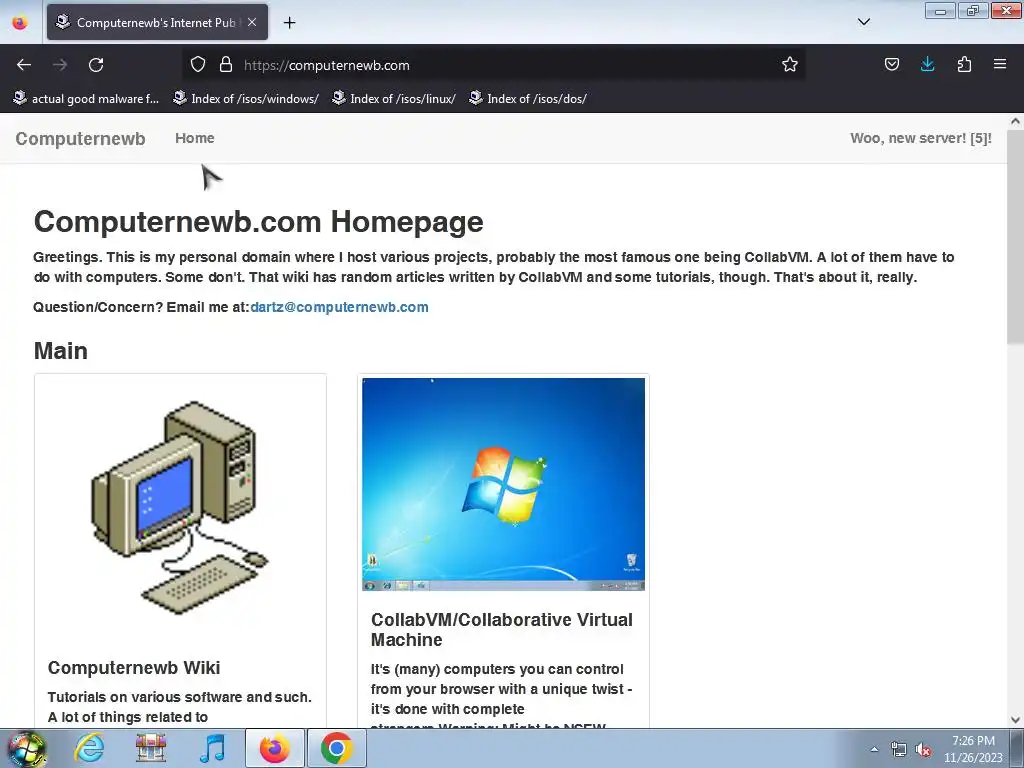This screenshot has height=768, width=1024.
Task: Close the Computernewb's Internet Pub tab
Action: coord(252,22)
